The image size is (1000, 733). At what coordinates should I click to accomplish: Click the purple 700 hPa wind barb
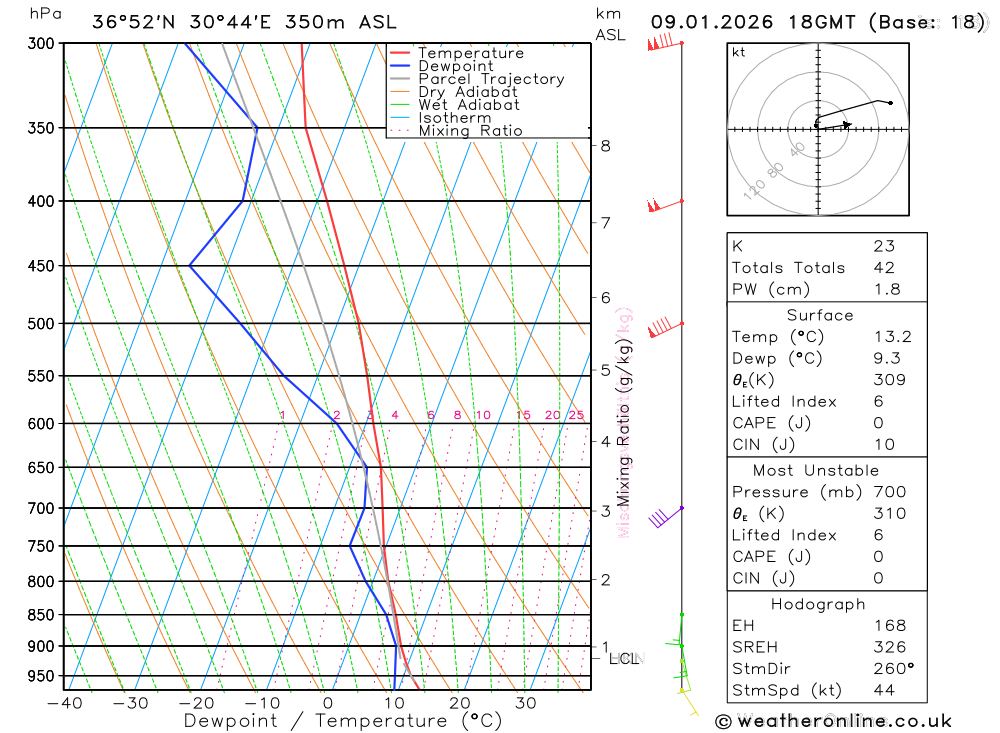click(666, 517)
